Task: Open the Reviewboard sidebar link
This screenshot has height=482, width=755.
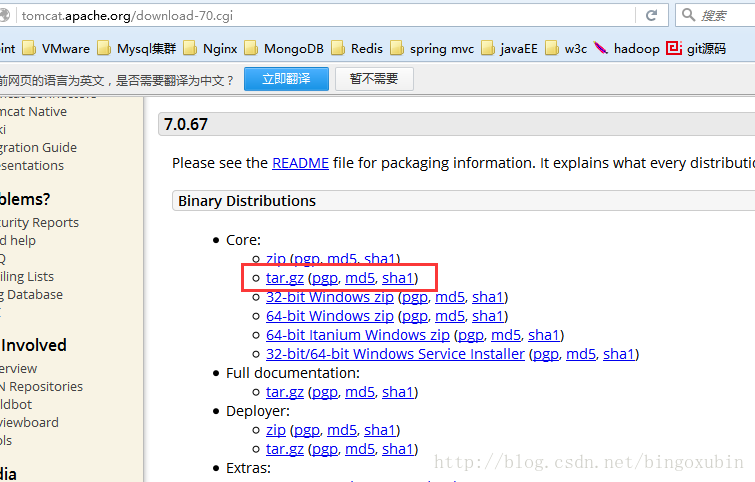Action: (29, 423)
